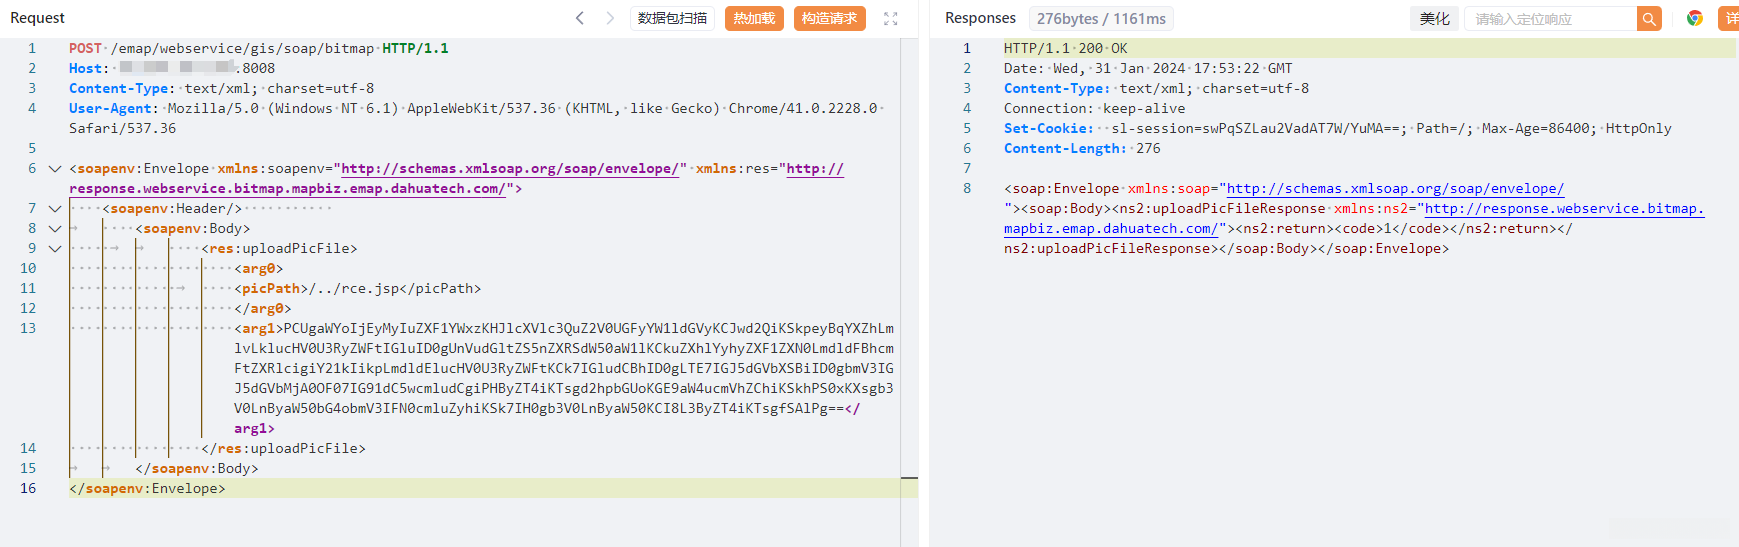
Task: Click the opening arg0 tag line
Action: tap(259, 268)
